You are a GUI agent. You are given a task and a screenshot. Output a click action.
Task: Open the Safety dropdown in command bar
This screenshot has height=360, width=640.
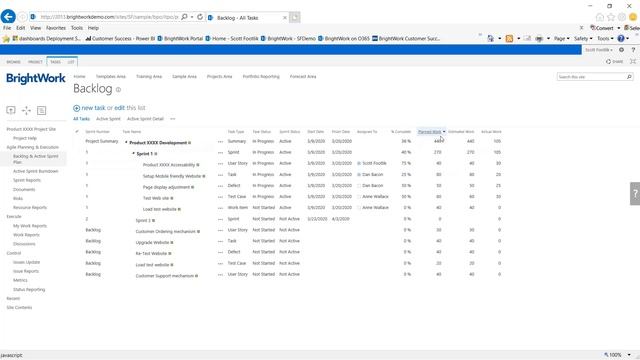583,38
